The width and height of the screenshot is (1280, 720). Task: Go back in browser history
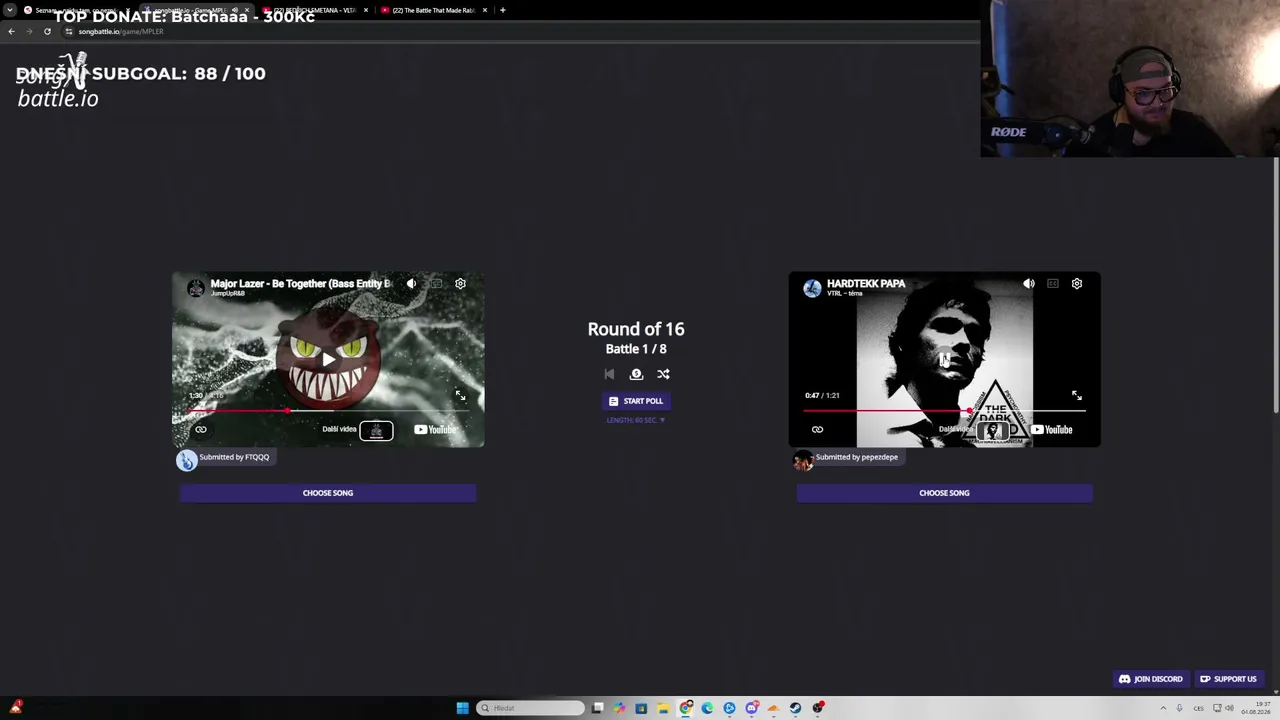coord(11,31)
